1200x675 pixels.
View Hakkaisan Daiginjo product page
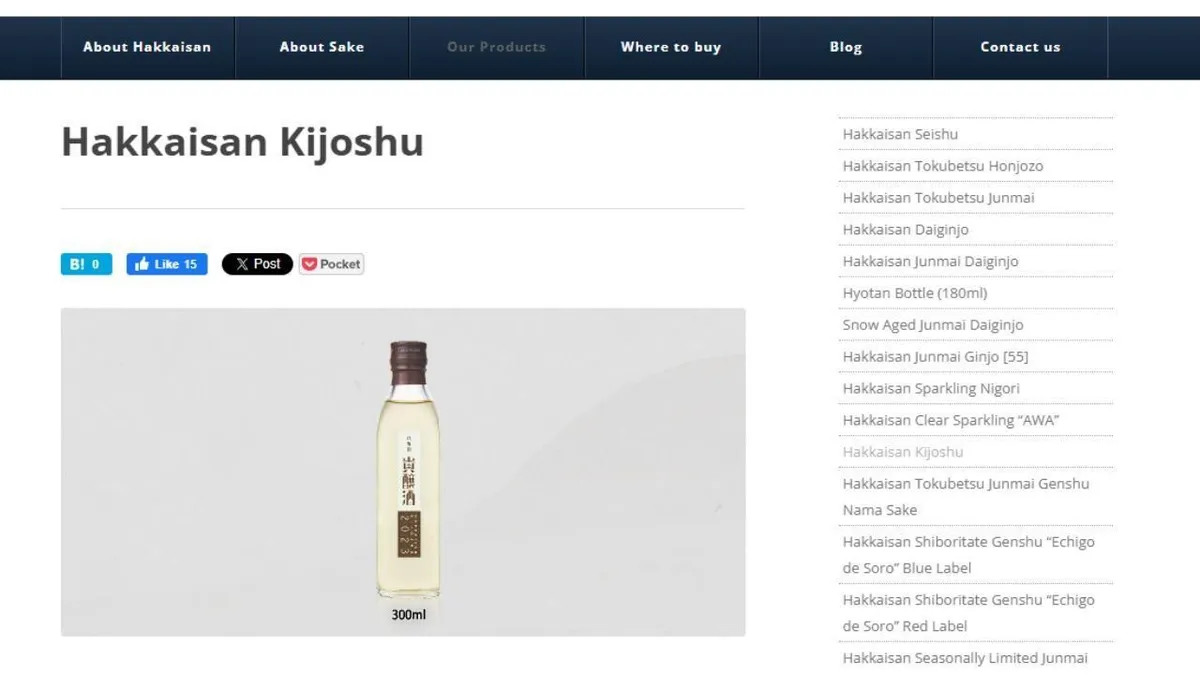point(905,229)
